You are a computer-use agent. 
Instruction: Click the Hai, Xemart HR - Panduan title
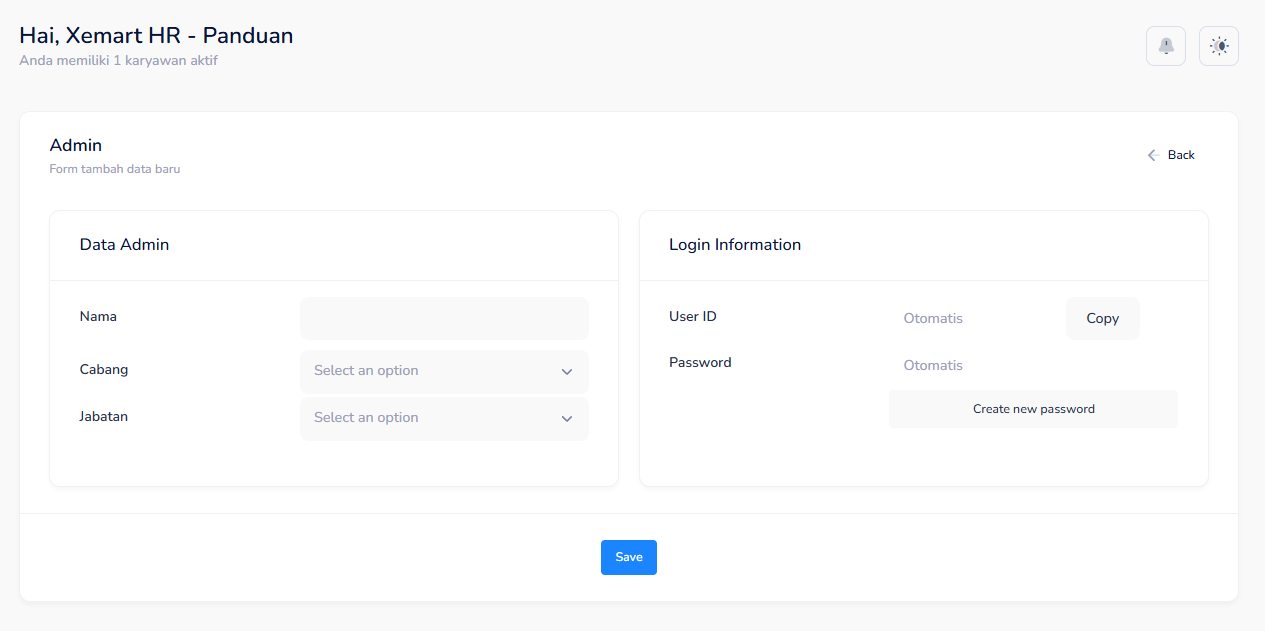tap(156, 36)
